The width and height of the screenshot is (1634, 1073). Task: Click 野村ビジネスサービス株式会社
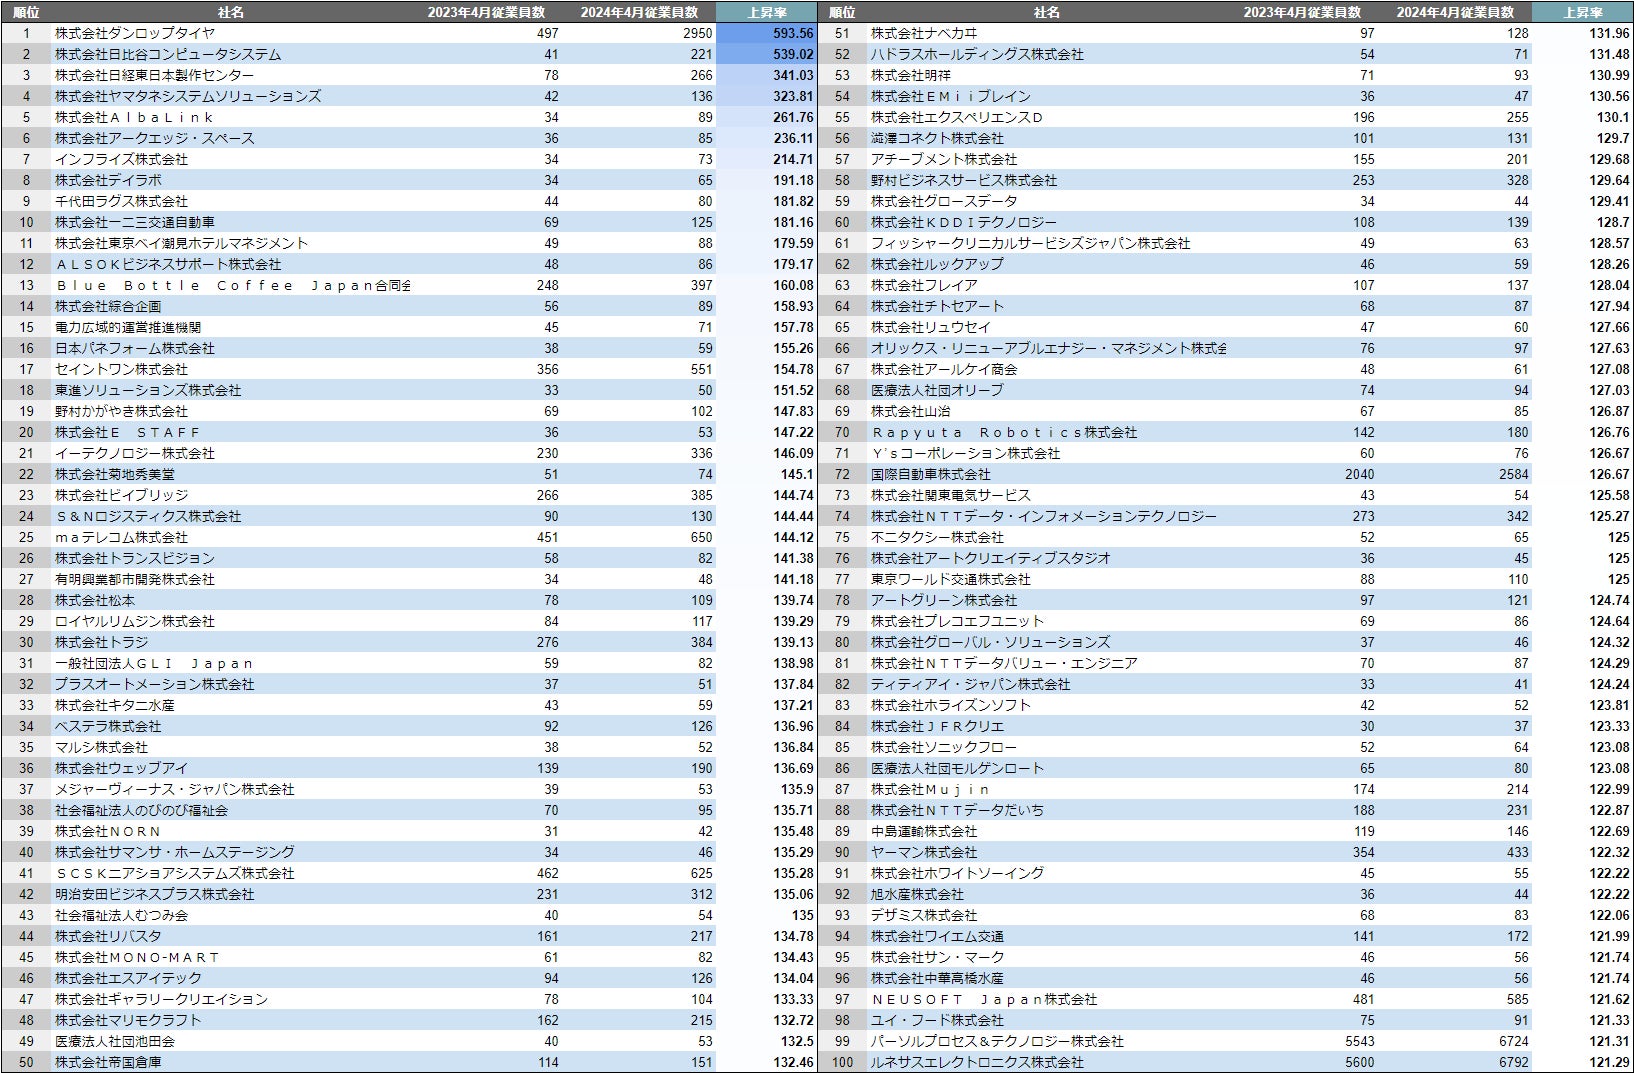click(x=964, y=180)
